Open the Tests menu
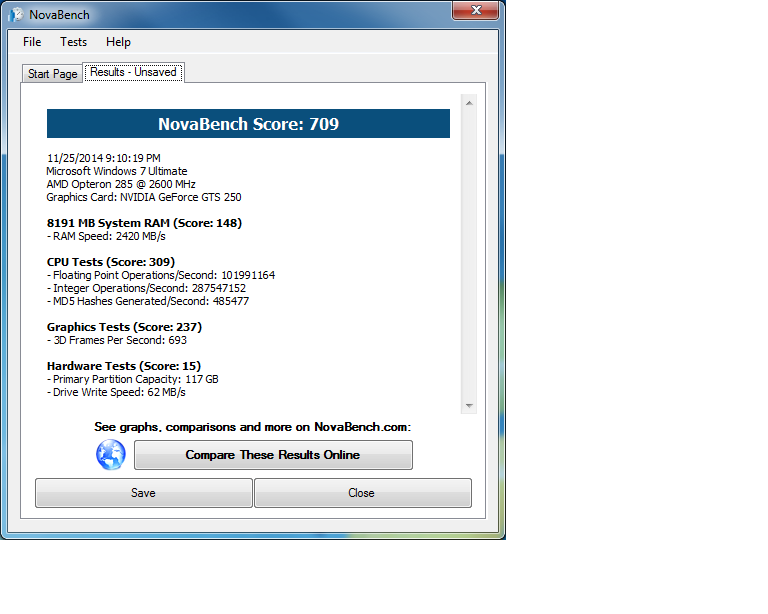Image resolution: width=768 pixels, height=614 pixels. (x=73, y=42)
